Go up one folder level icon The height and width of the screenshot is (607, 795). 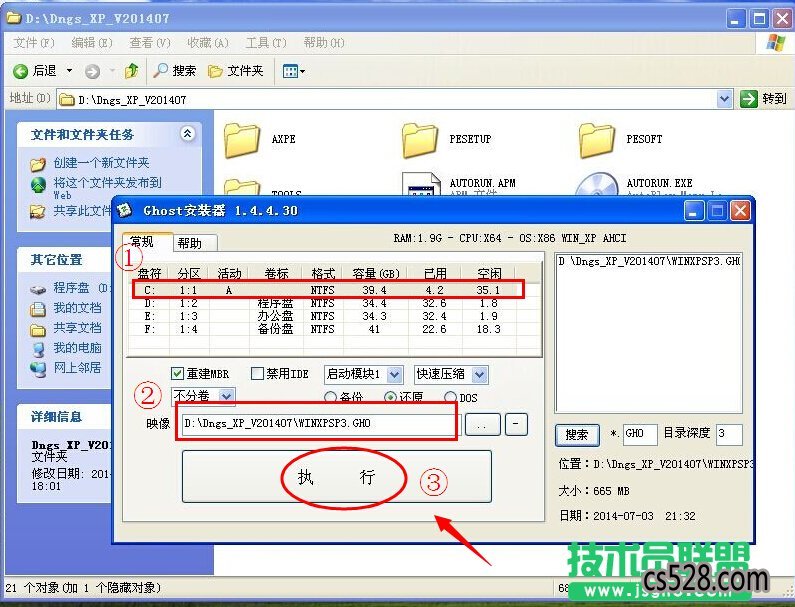[132, 71]
